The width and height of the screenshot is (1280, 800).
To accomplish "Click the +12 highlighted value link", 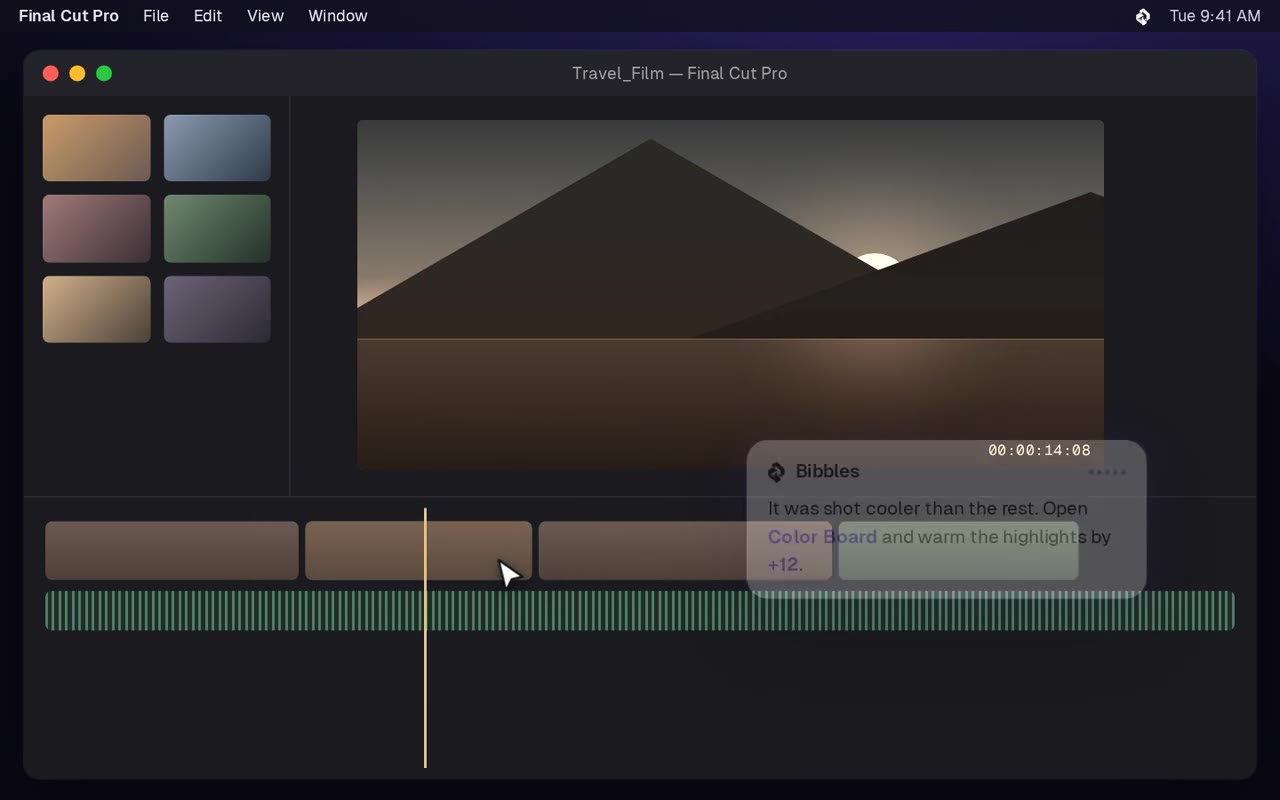I will coord(784,565).
